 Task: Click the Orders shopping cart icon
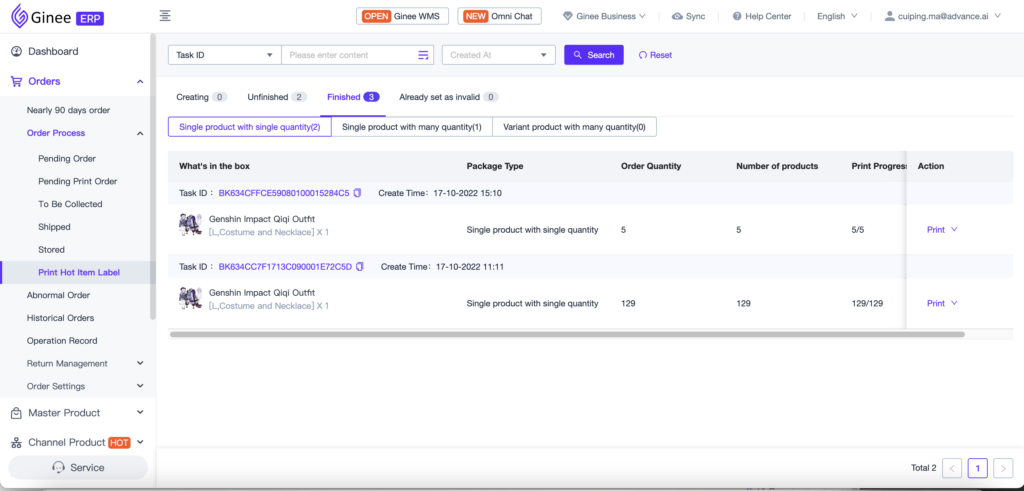tap(17, 81)
